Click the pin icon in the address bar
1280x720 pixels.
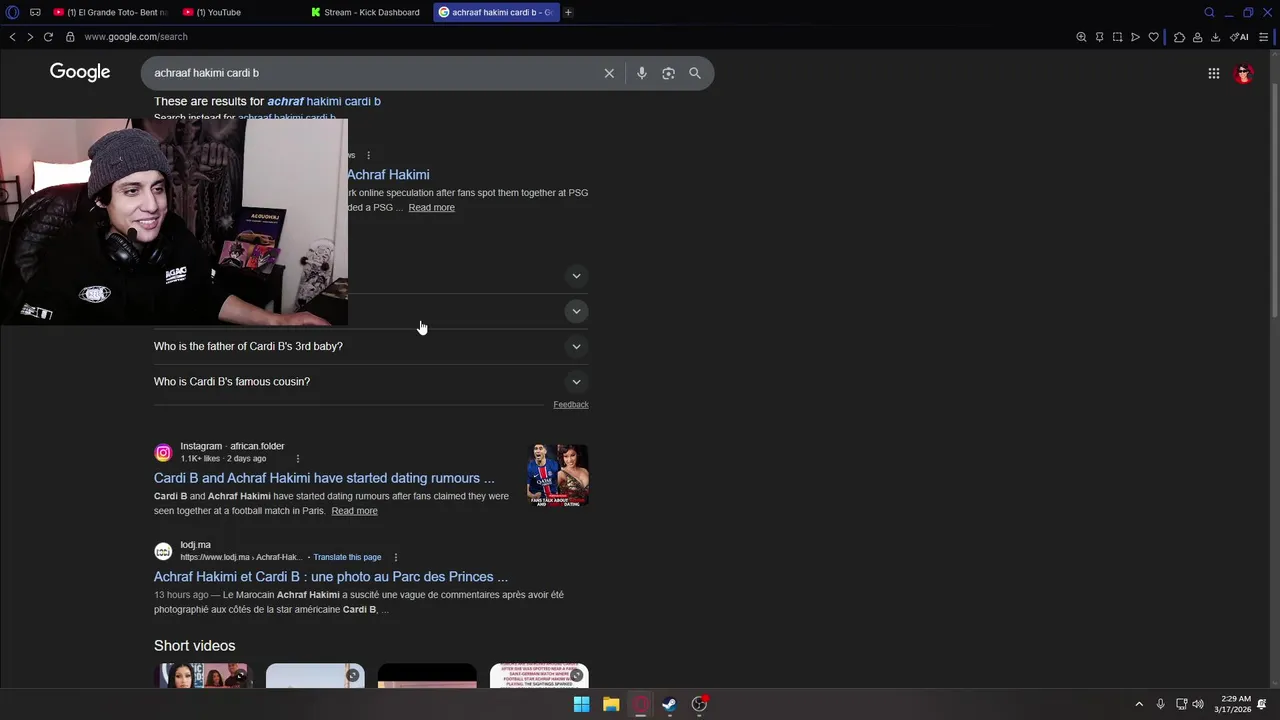click(x=1099, y=37)
